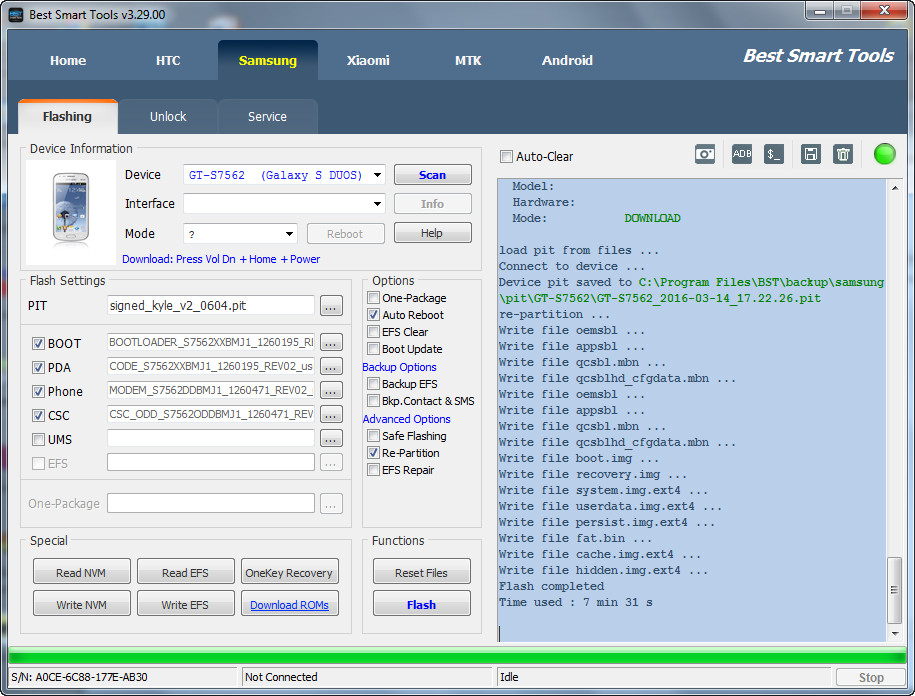Click the PIT file path field
915x696 pixels.
pos(211,306)
